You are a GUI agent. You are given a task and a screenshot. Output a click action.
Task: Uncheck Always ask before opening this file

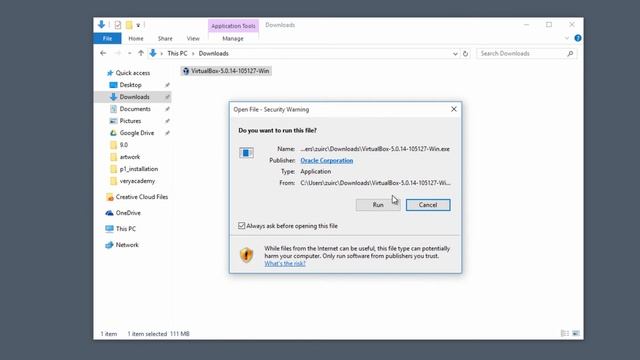click(x=242, y=226)
